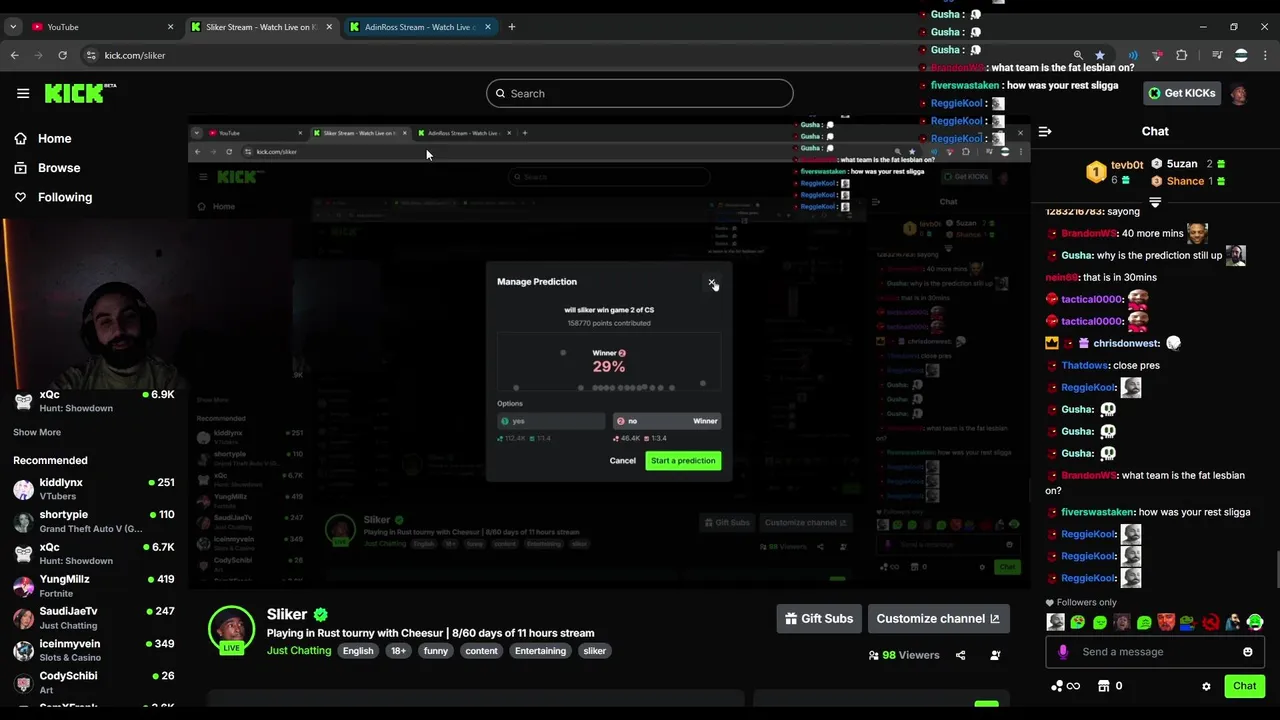Switch to the YouTube tab

pos(100,27)
